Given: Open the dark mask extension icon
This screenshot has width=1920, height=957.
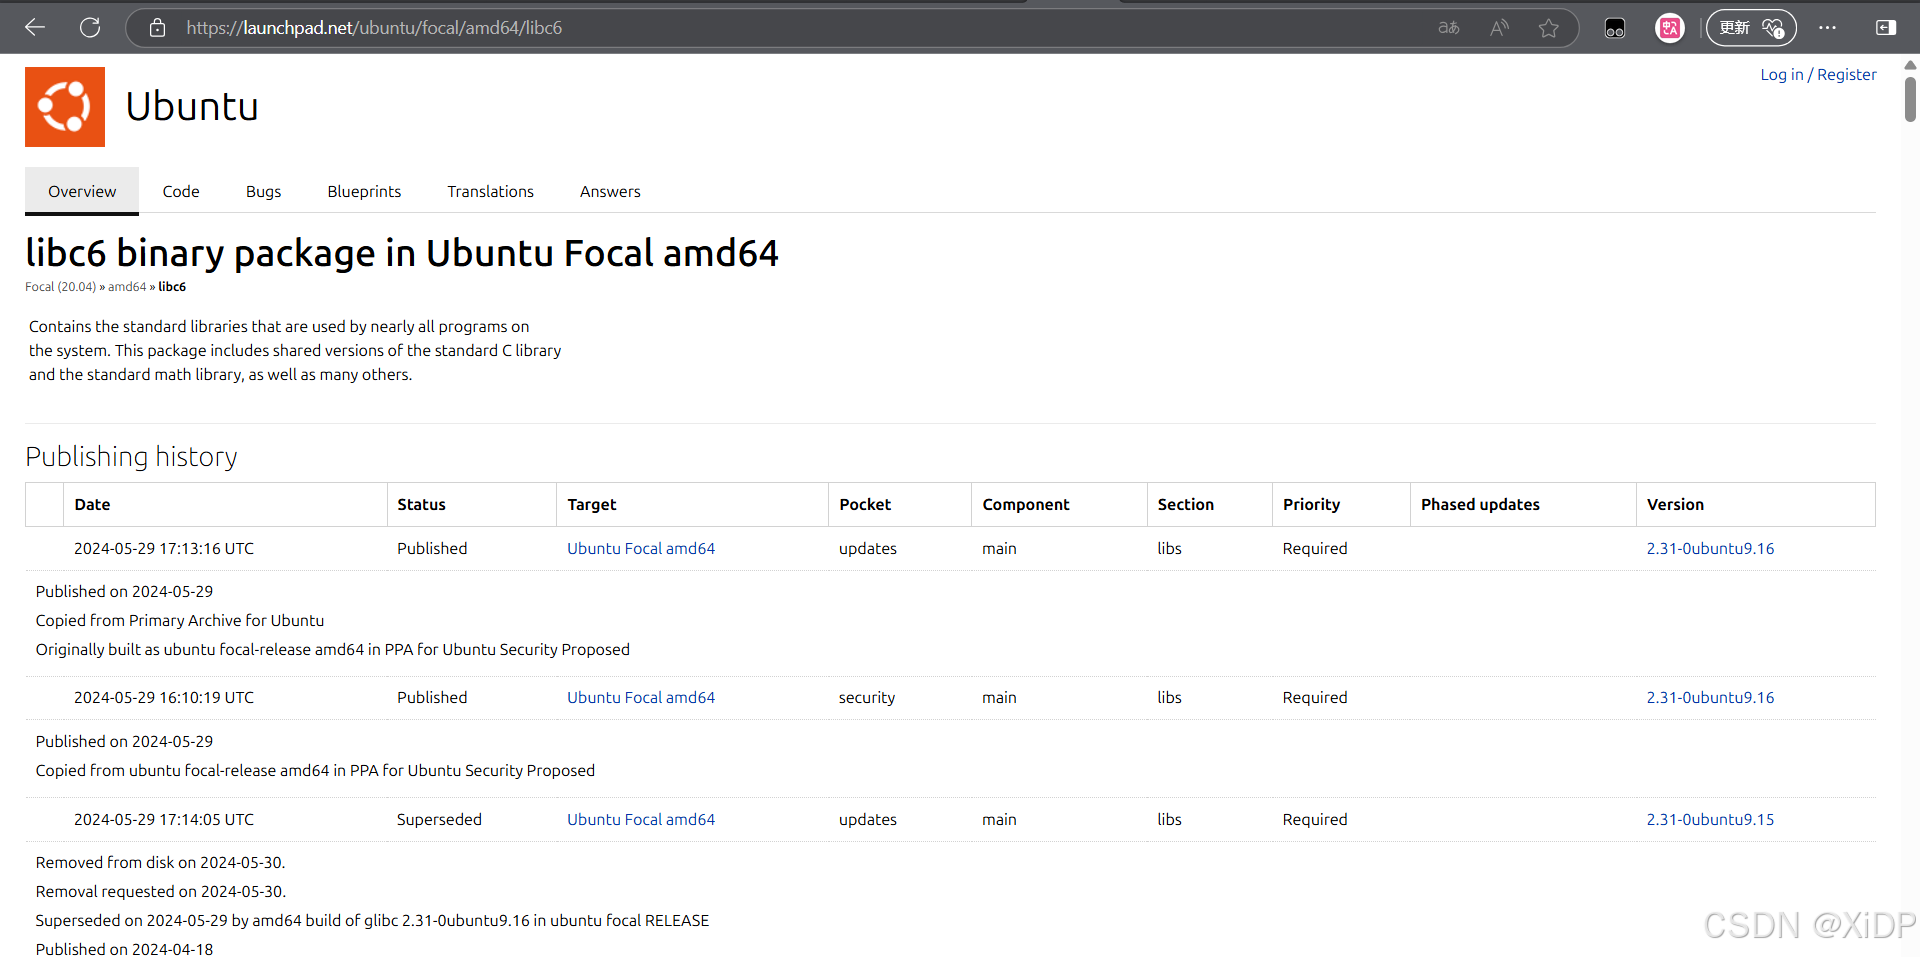Looking at the screenshot, I should click(1615, 28).
